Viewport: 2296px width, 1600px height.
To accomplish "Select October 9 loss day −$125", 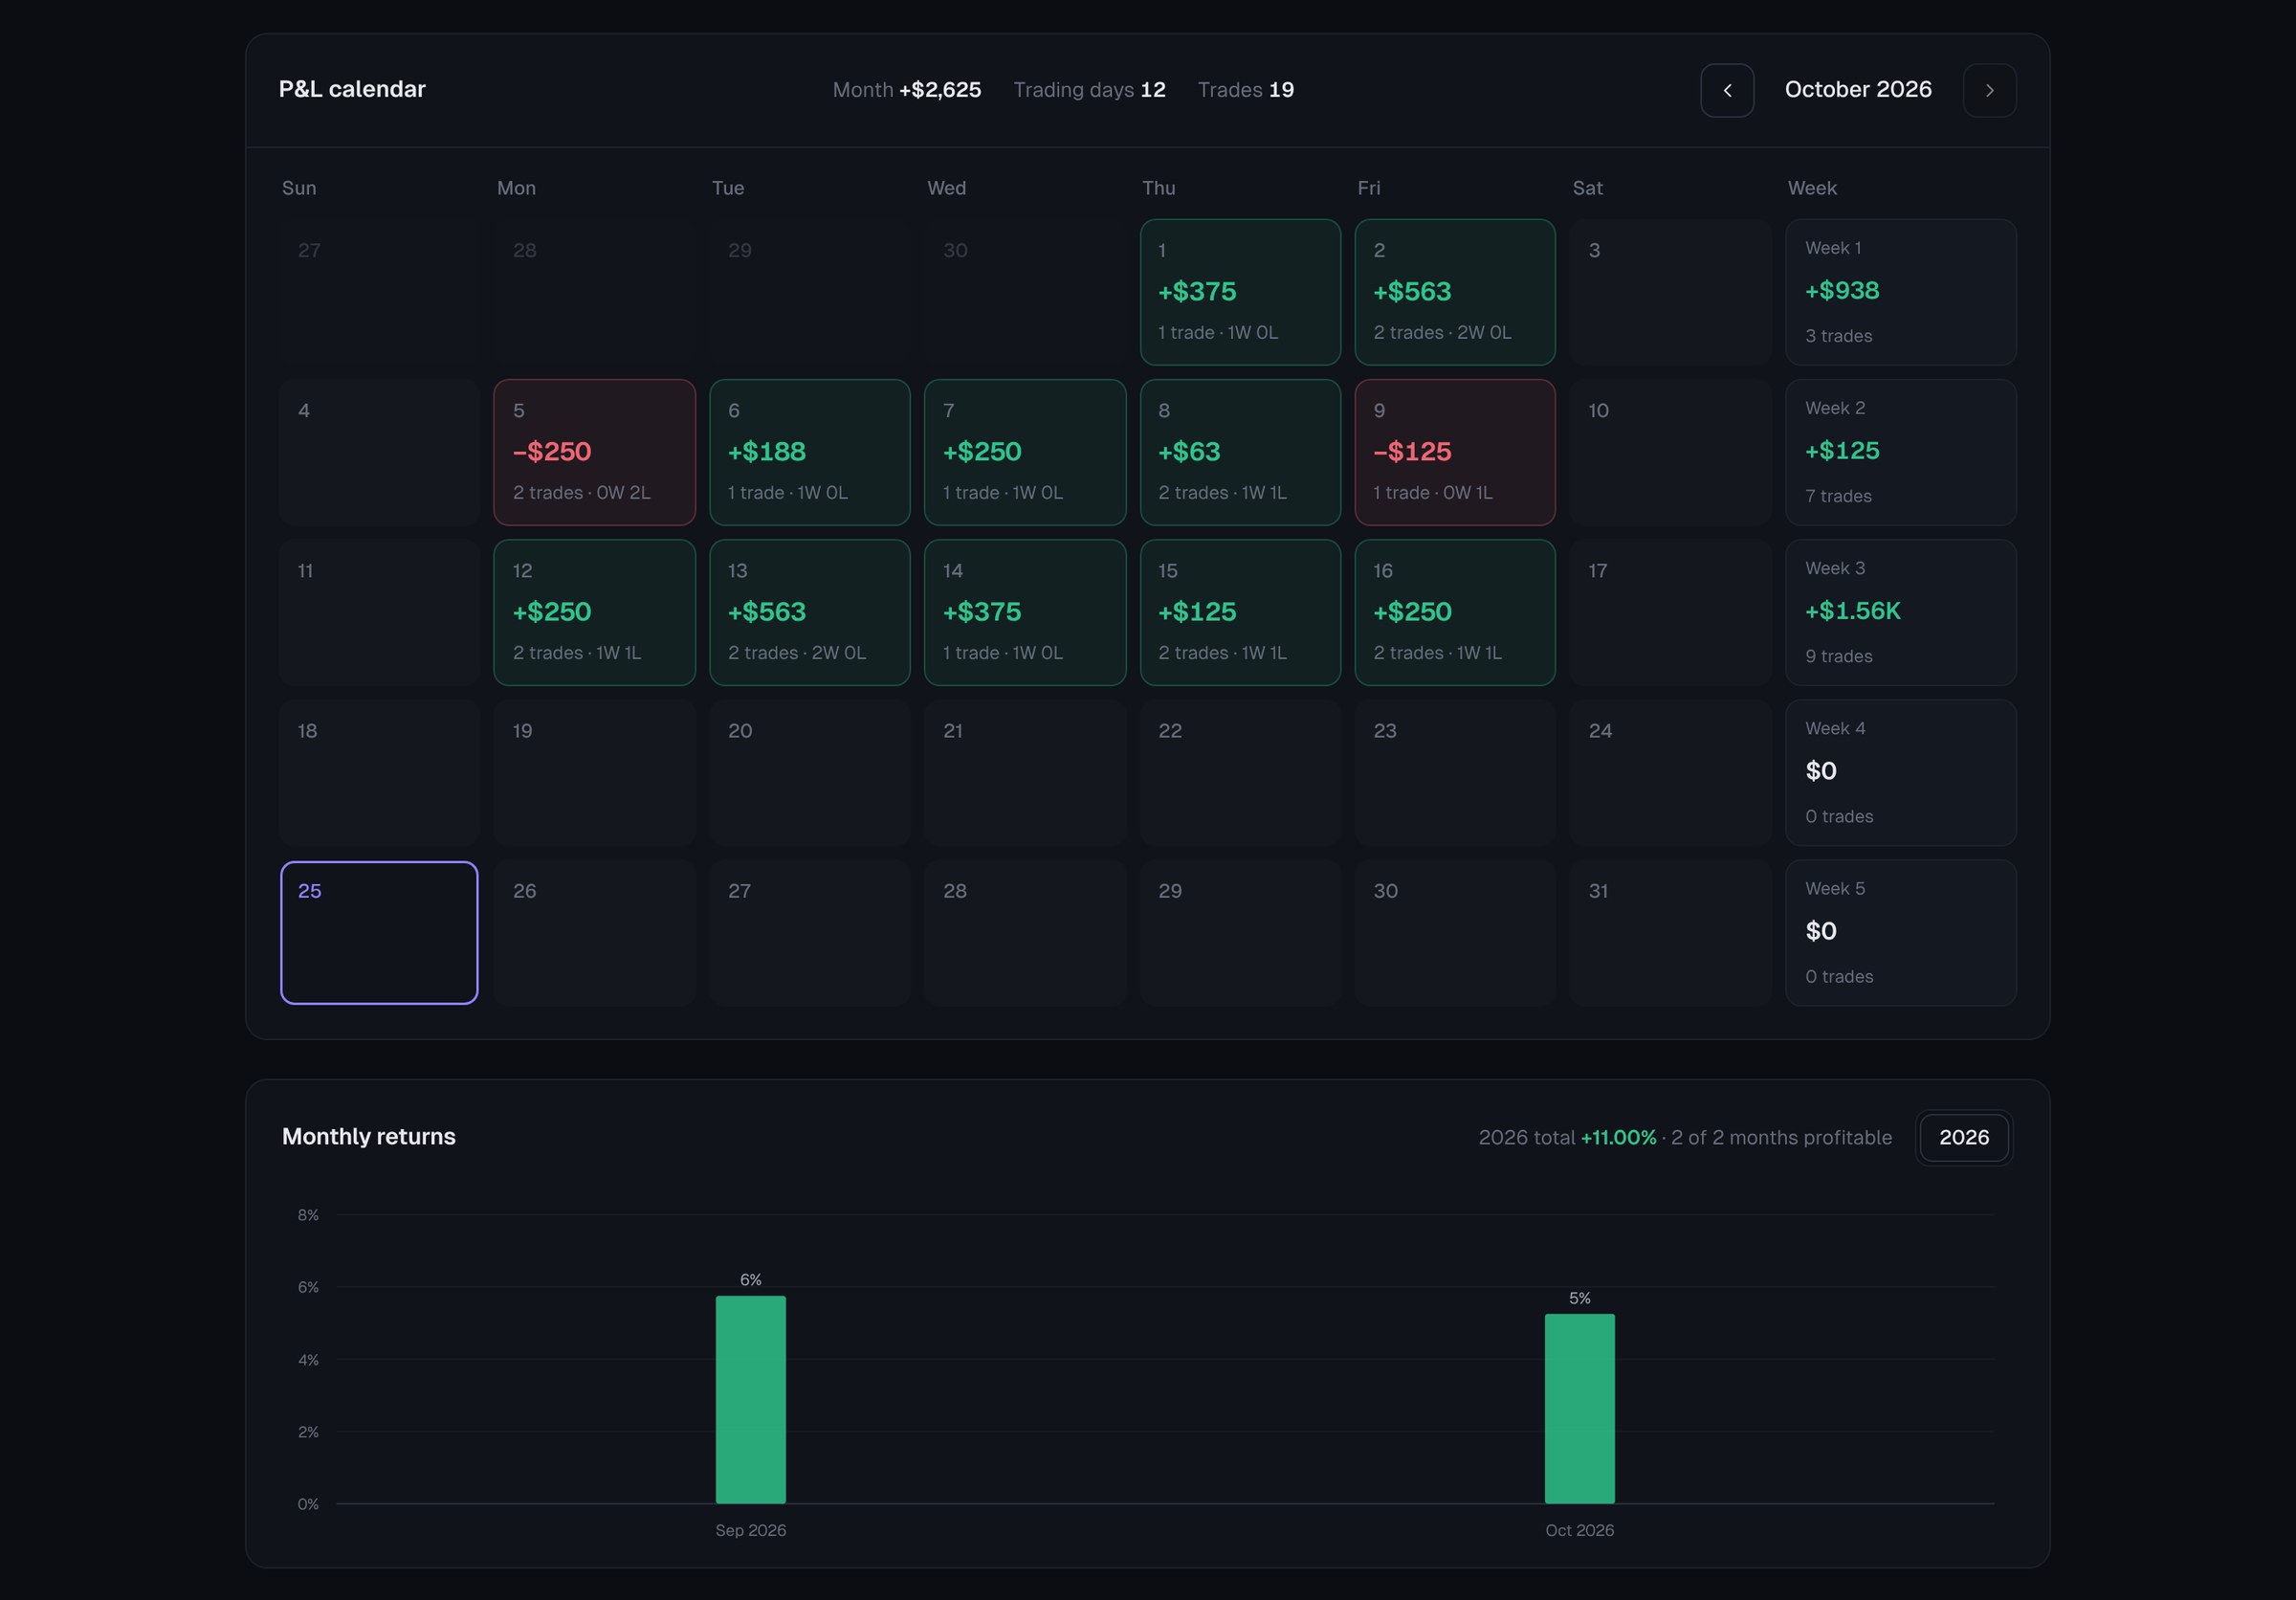I will (1455, 452).
